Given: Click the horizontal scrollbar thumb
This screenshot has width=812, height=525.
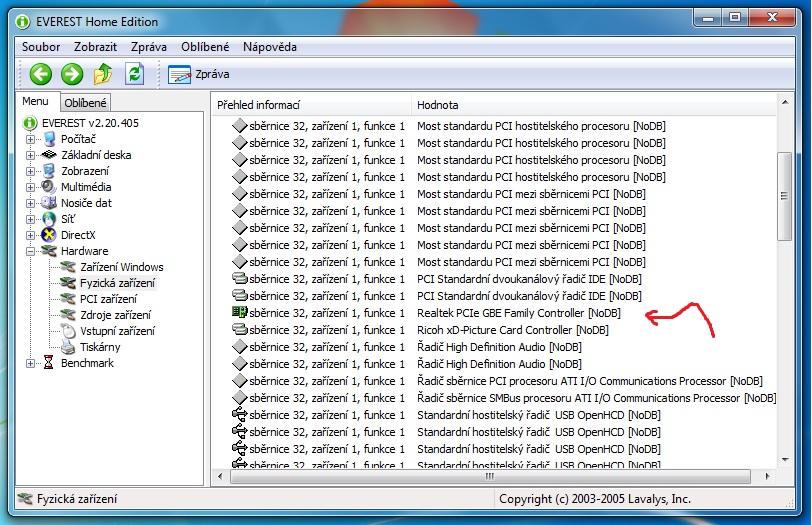Looking at the screenshot, I should pyautogui.click(x=490, y=476).
